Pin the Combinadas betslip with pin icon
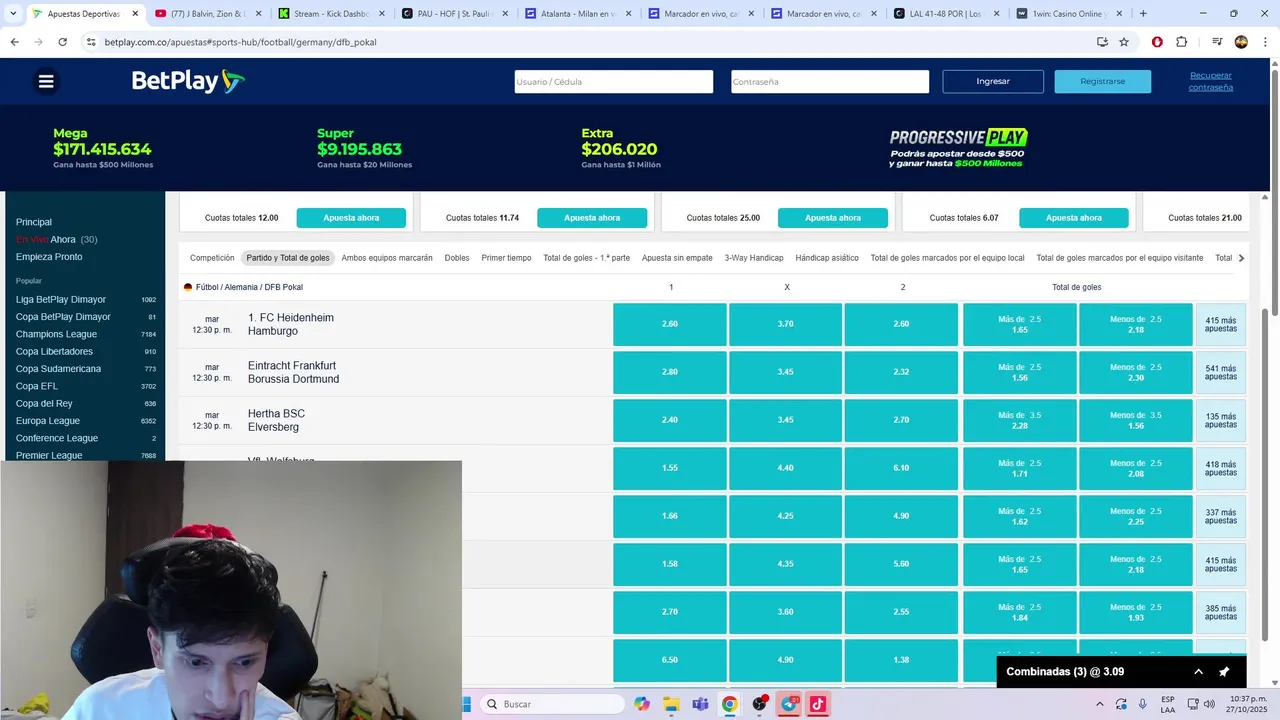 1224,672
